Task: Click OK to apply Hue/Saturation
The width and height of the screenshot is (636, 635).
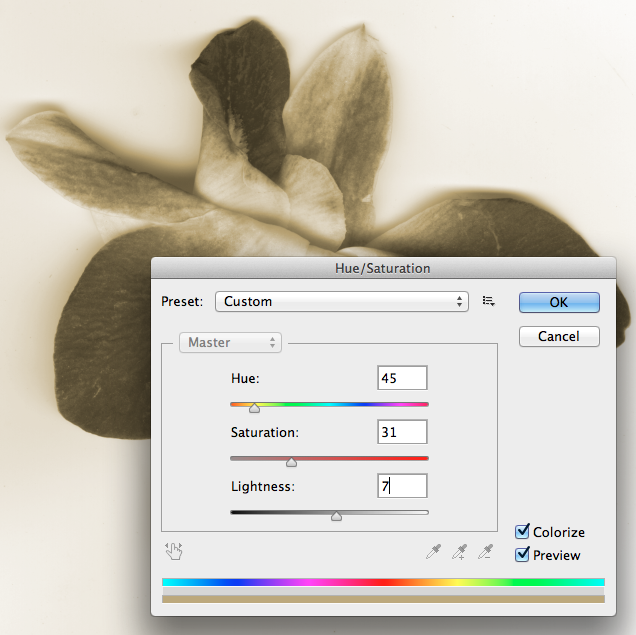Action: click(559, 302)
